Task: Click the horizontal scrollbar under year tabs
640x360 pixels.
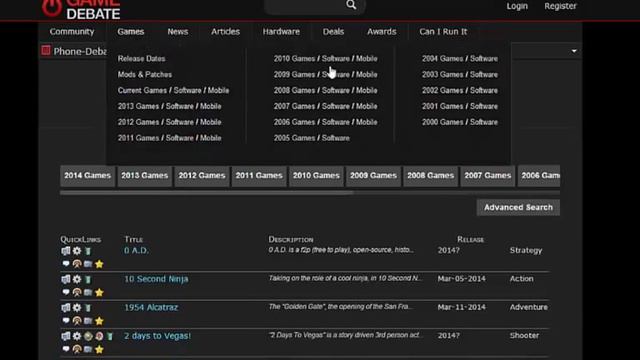Action: 207,192
